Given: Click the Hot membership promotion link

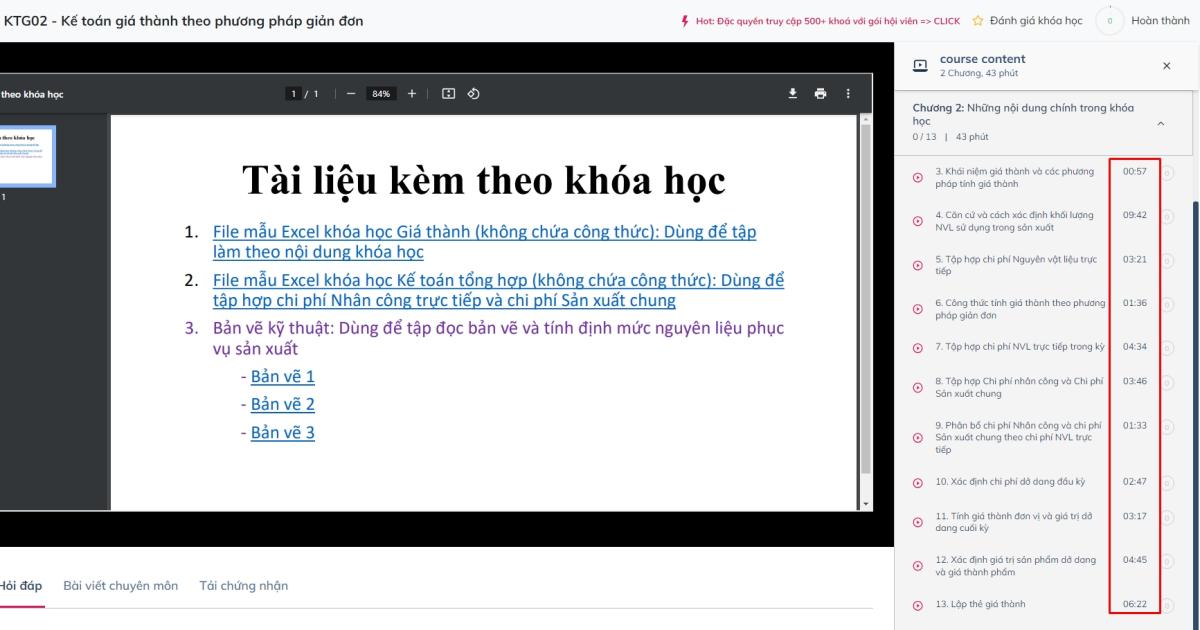Looking at the screenshot, I should point(828,21).
